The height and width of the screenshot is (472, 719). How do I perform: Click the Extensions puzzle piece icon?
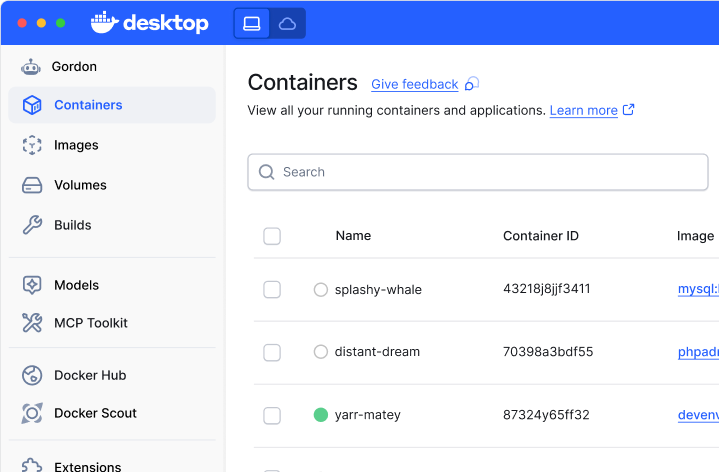pyautogui.click(x=32, y=465)
